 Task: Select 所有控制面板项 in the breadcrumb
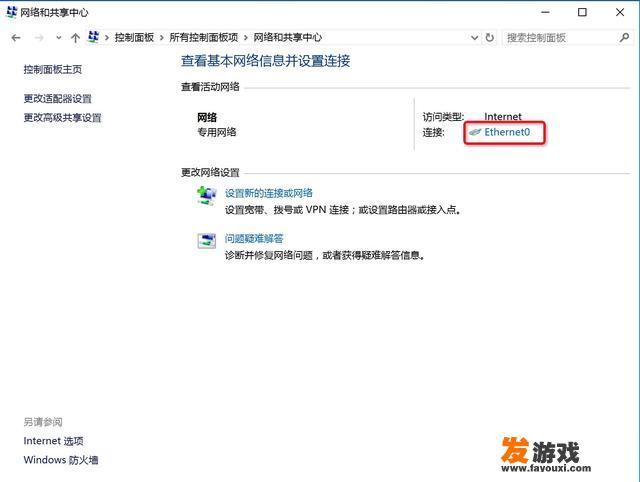click(x=204, y=38)
